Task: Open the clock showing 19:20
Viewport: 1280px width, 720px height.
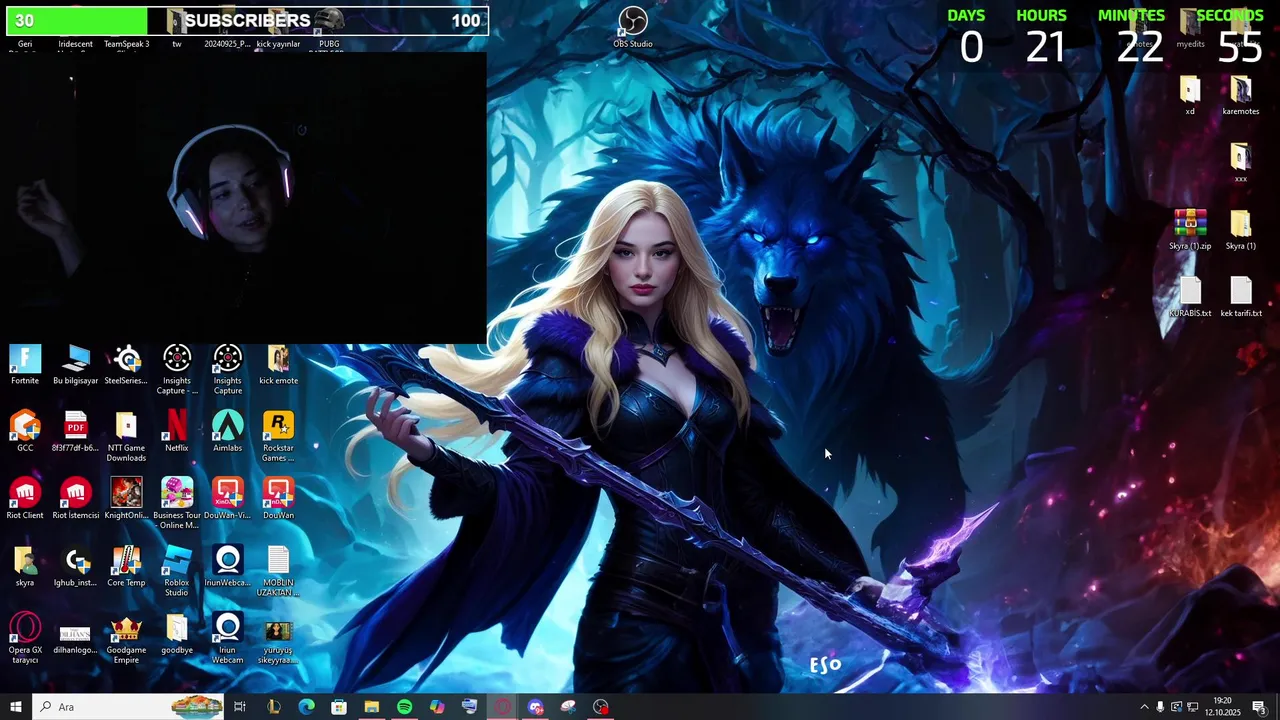Action: (1222, 707)
